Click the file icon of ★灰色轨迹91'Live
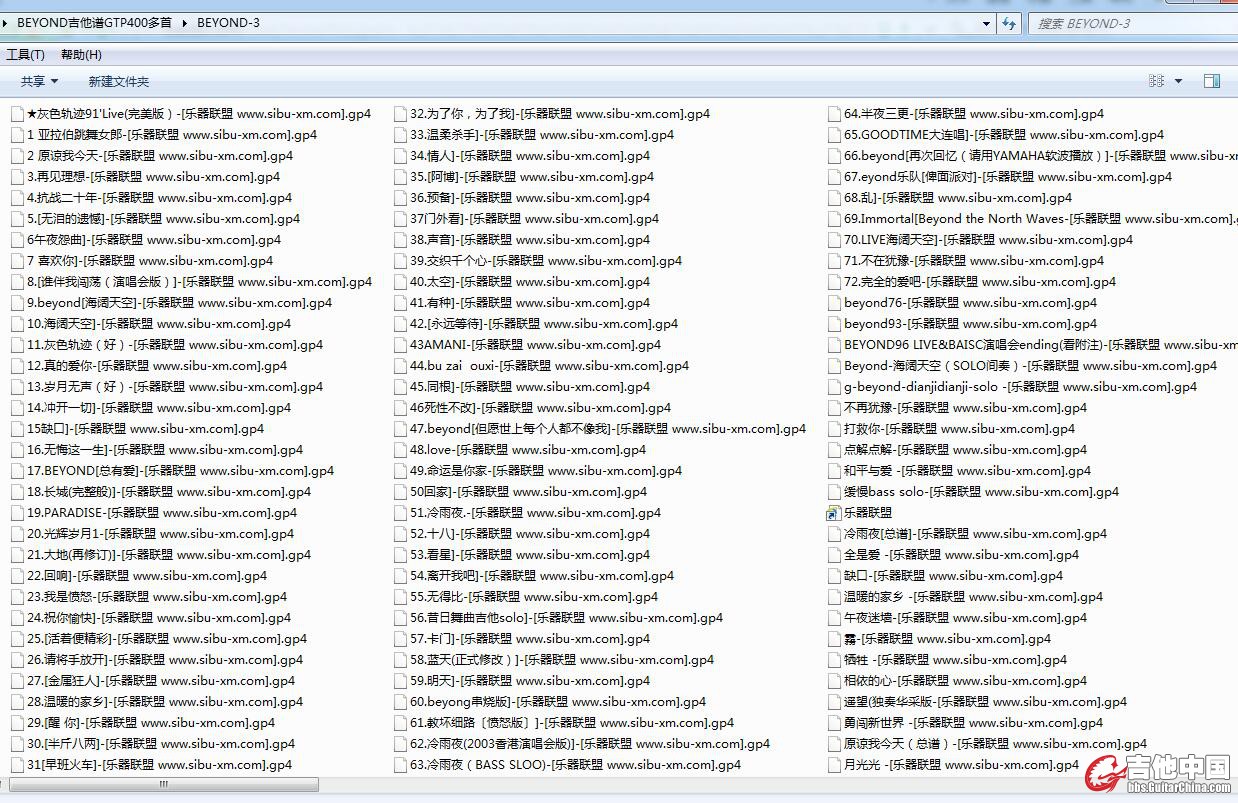The width and height of the screenshot is (1238, 803). [17, 114]
